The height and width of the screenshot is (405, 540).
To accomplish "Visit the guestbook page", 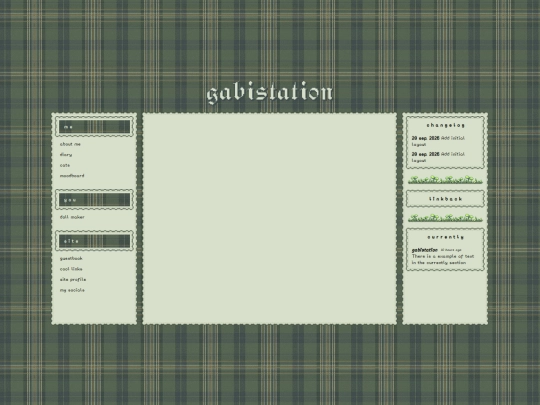I will pos(71,258).
